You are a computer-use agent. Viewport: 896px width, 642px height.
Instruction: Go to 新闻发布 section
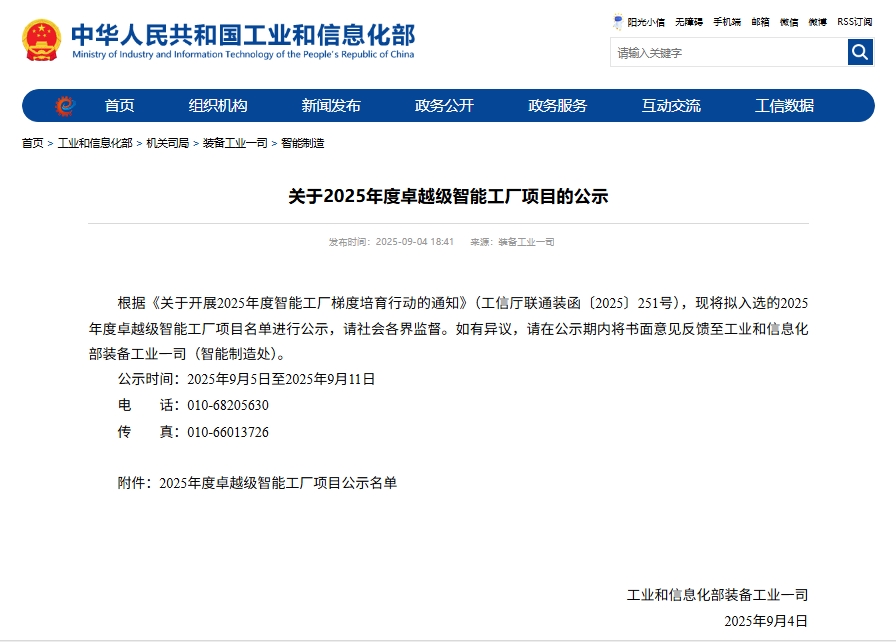point(331,106)
